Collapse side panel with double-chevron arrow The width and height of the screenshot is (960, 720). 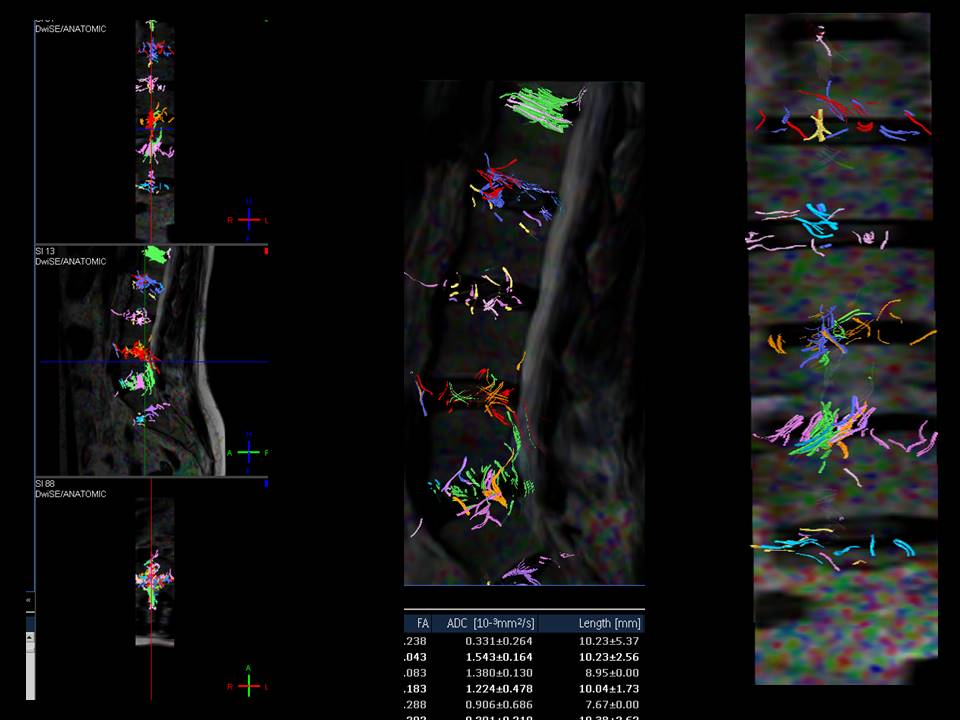click(29, 600)
